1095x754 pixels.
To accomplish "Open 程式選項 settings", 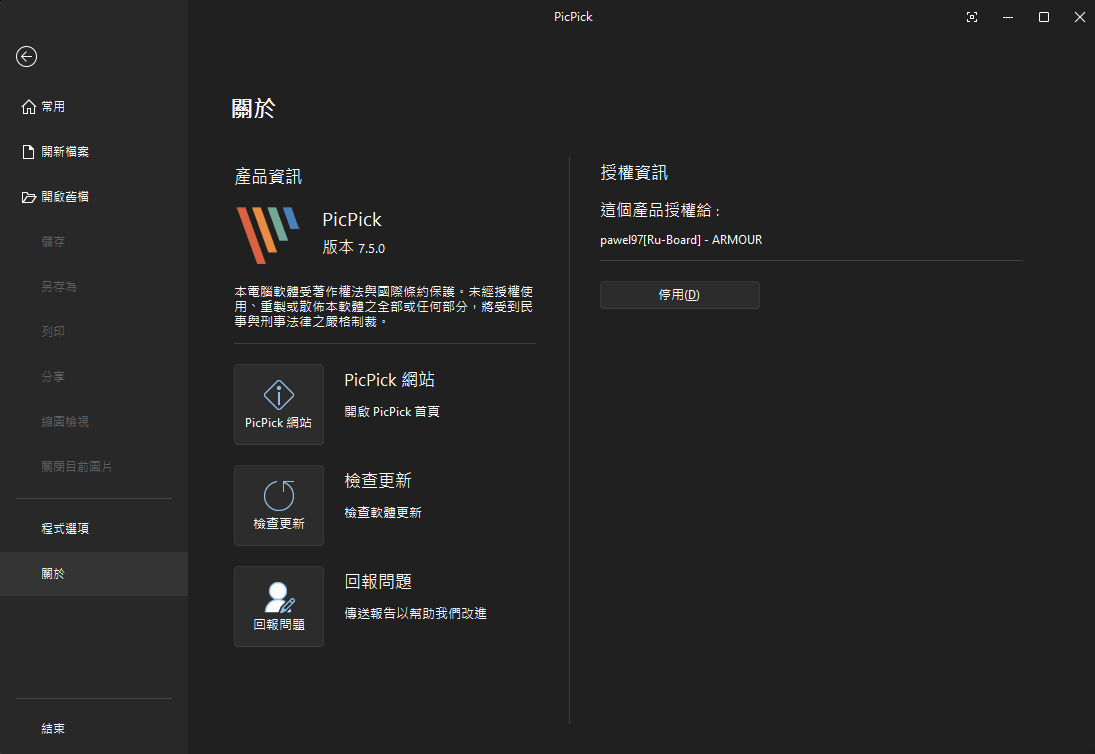I will [x=94, y=528].
